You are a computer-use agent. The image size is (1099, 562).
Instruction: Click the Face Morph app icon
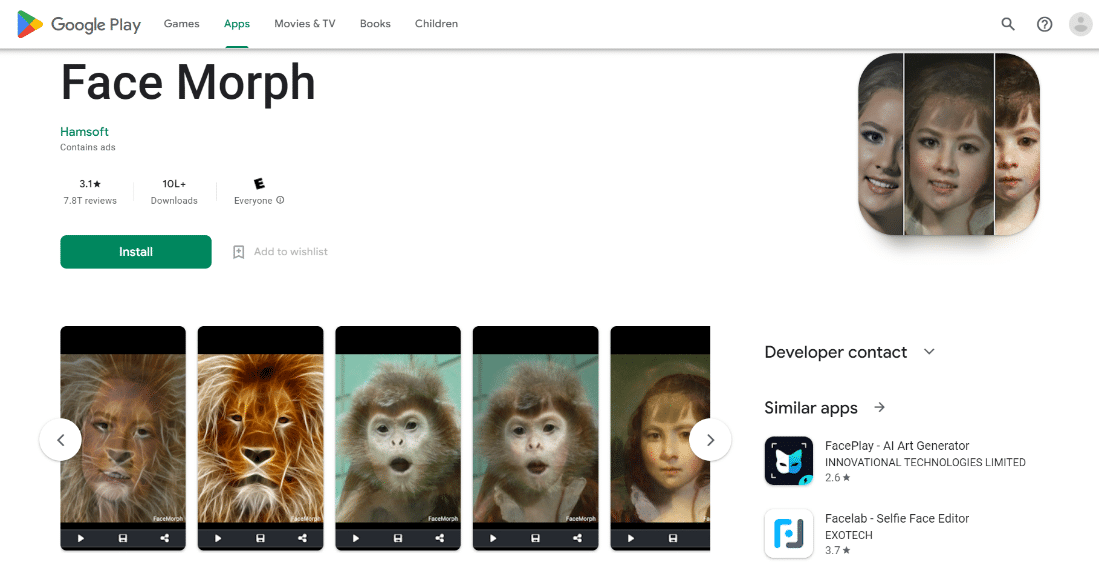pyautogui.click(x=949, y=144)
